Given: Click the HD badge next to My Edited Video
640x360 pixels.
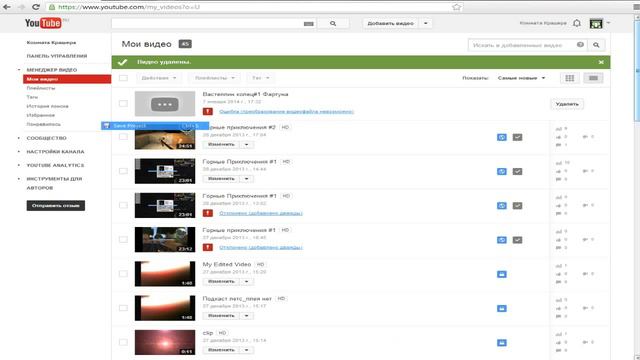Looking at the screenshot, I should [260, 264].
